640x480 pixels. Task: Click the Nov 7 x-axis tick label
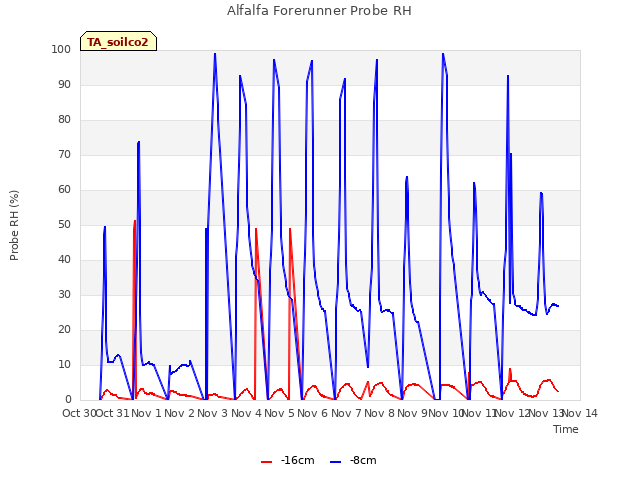pos(346,413)
